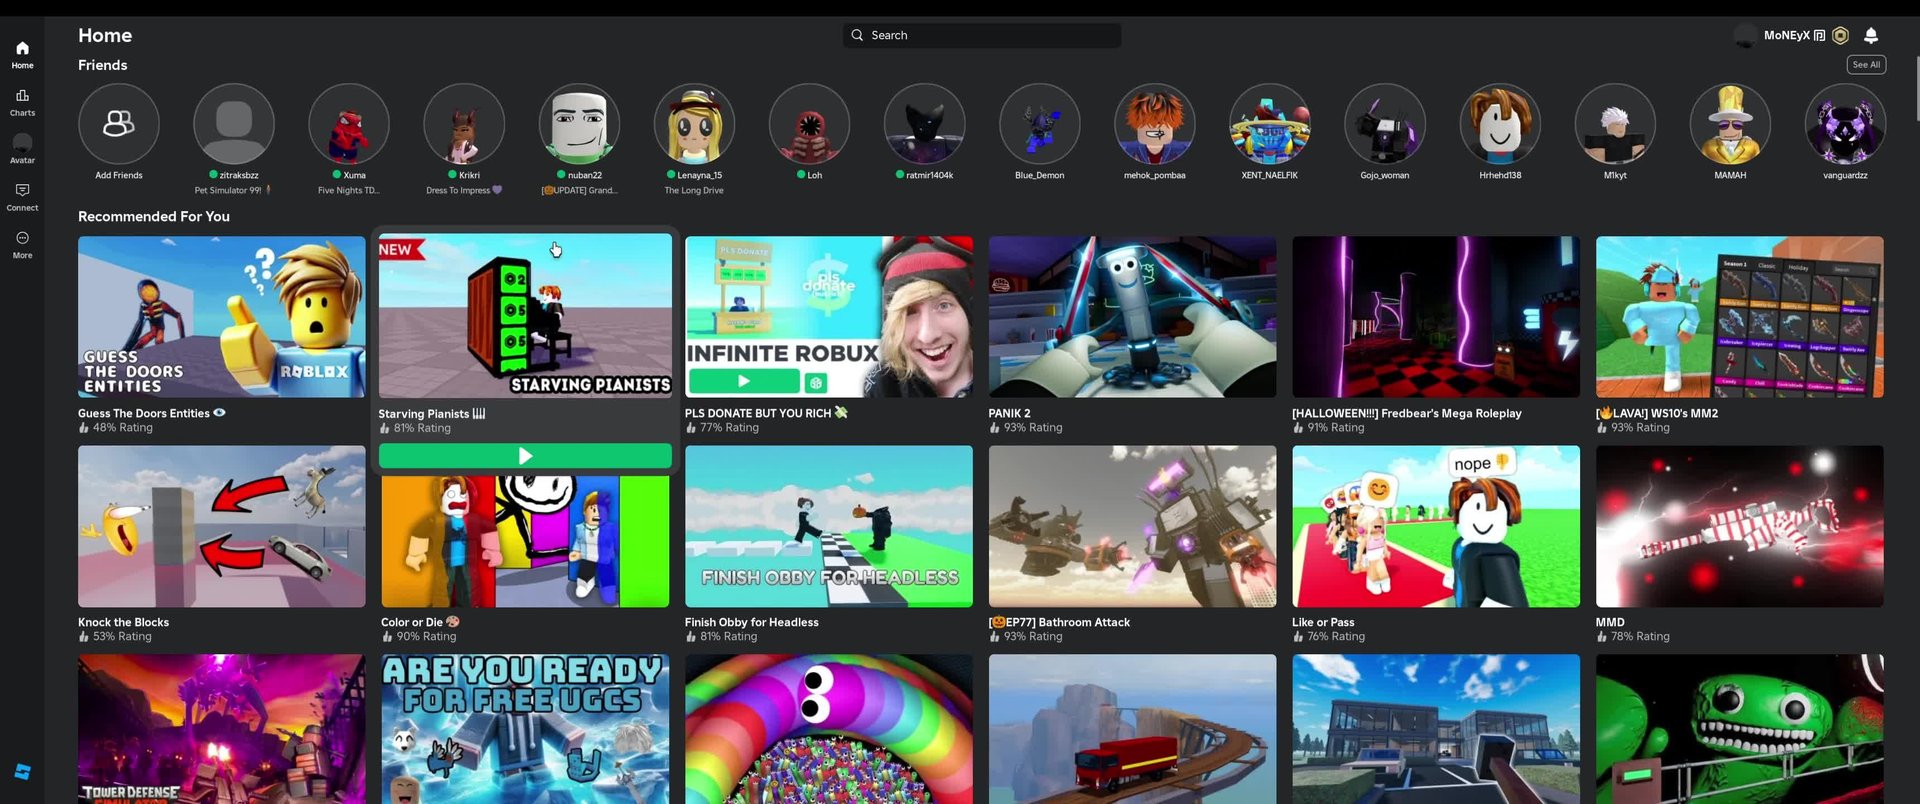
Task: Open XENT_NAELFIK friend avatar
Action: coord(1270,124)
